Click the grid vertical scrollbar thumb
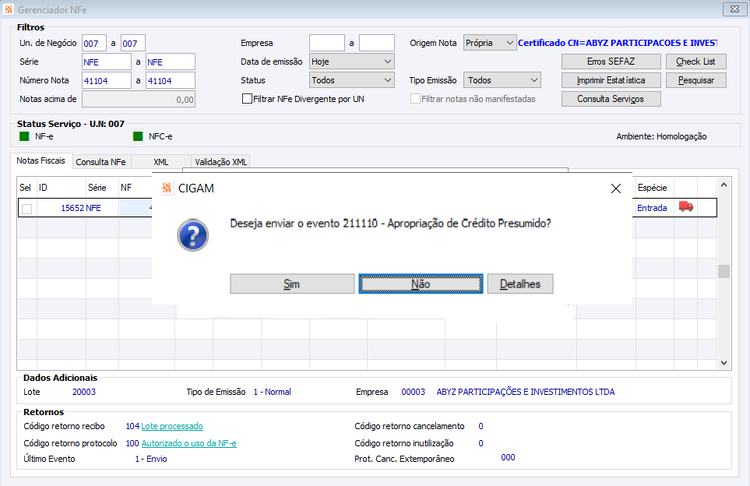 point(724,271)
